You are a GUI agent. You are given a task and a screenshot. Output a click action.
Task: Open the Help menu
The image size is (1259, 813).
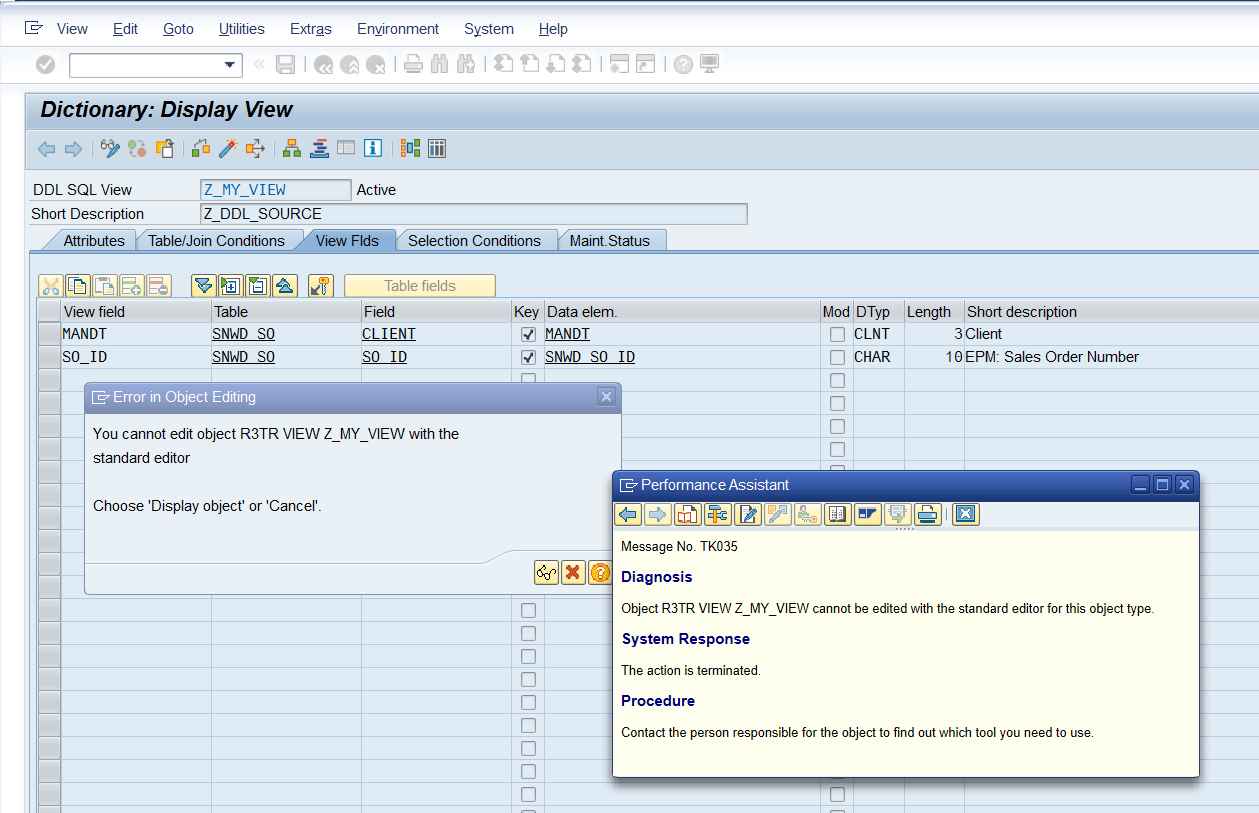tap(553, 29)
